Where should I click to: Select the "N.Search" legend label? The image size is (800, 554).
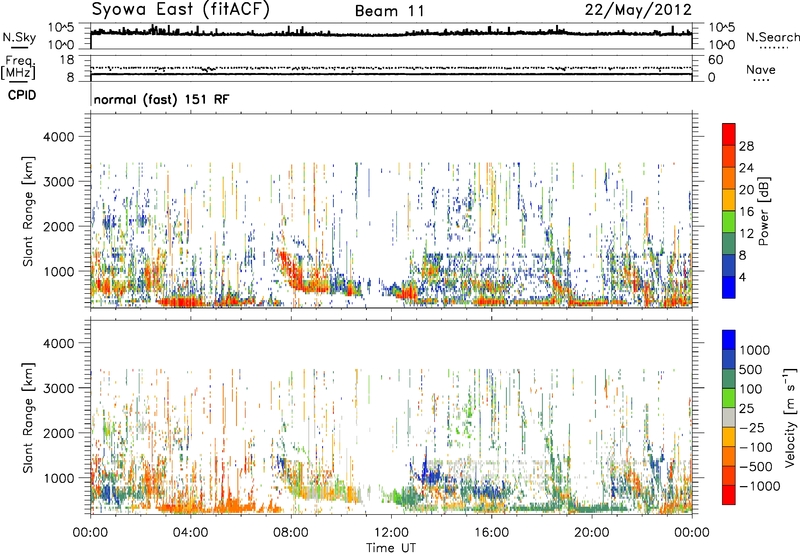[772, 37]
